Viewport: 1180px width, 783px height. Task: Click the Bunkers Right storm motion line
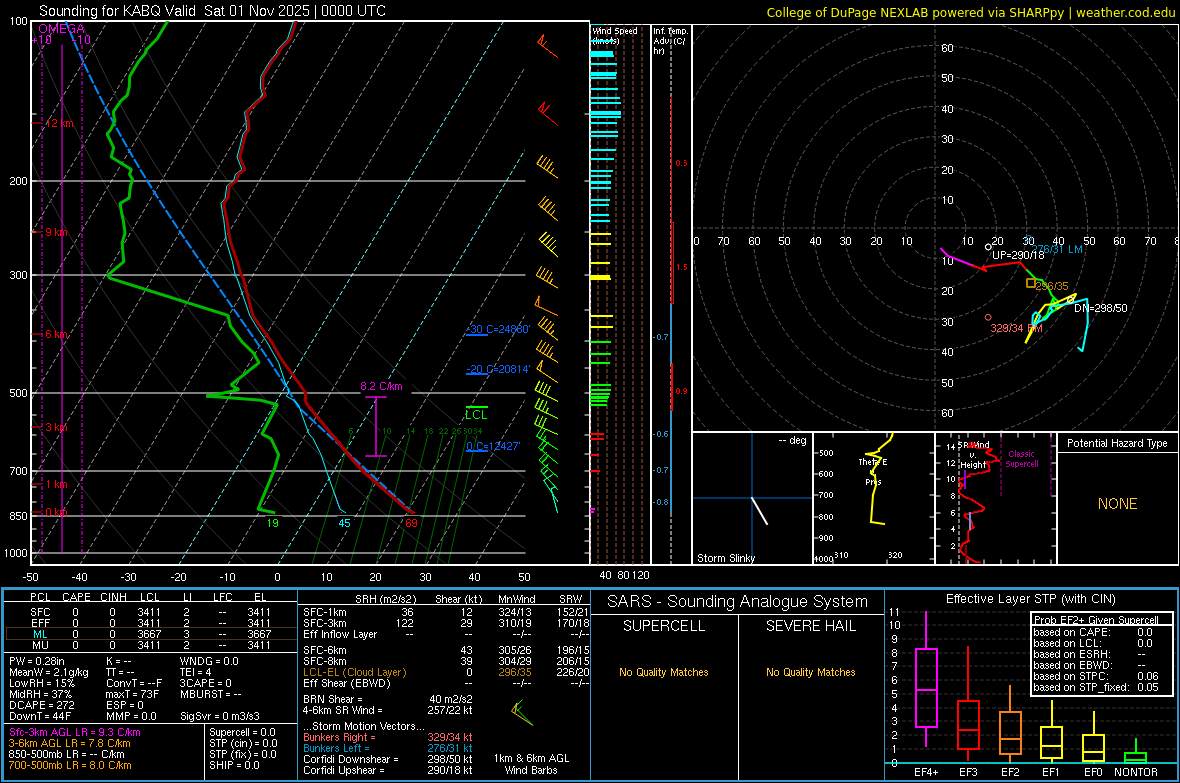388,737
